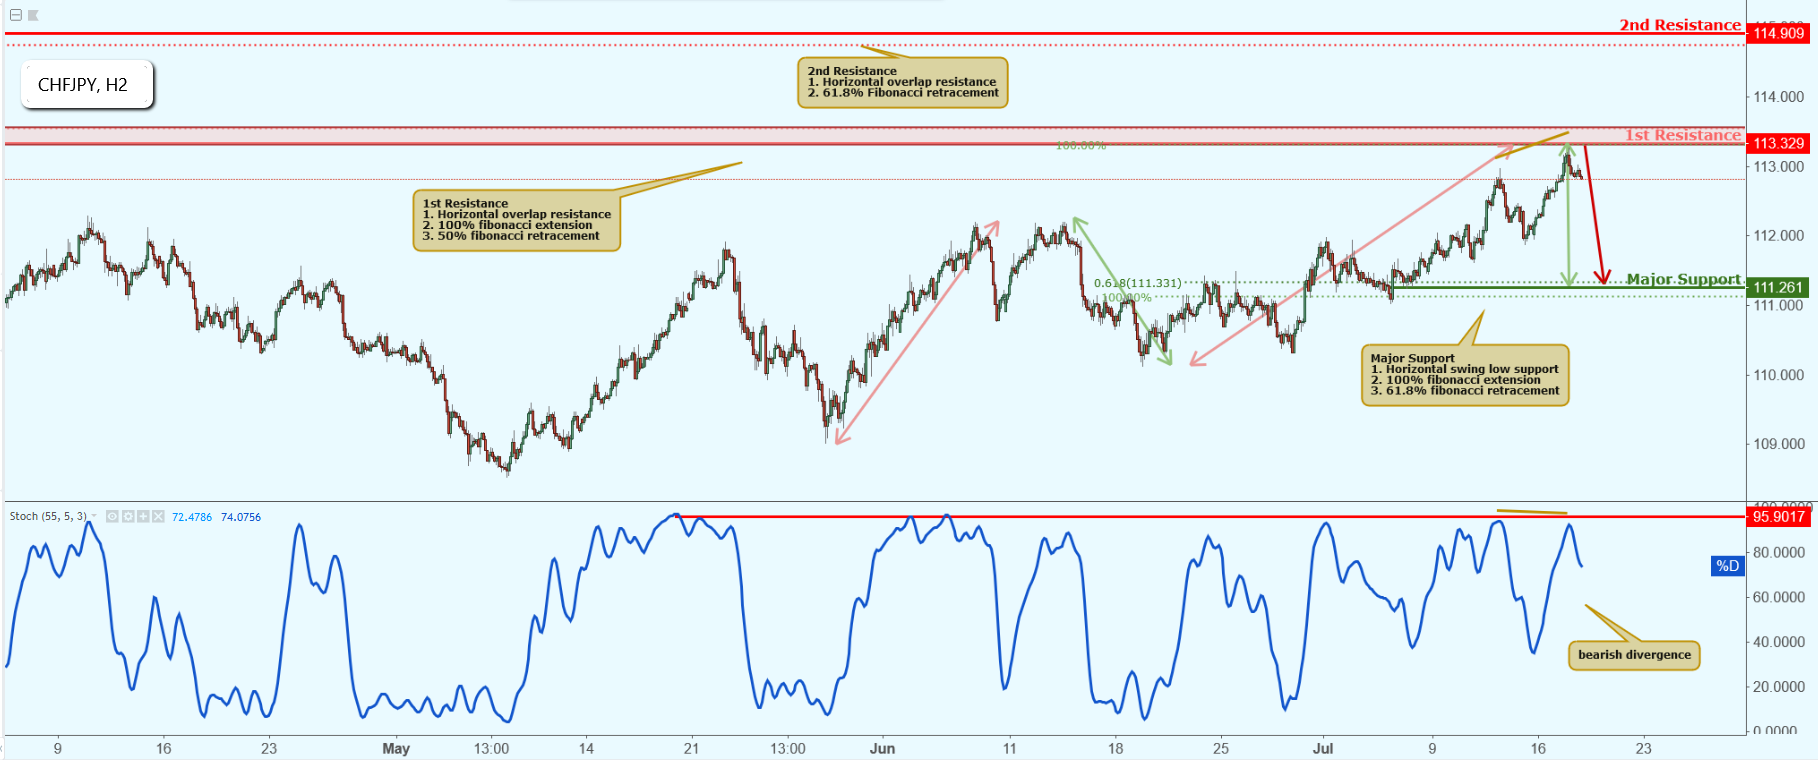Click 'May' on the time axis
Image resolution: width=1818 pixels, height=760 pixels.
point(396,748)
